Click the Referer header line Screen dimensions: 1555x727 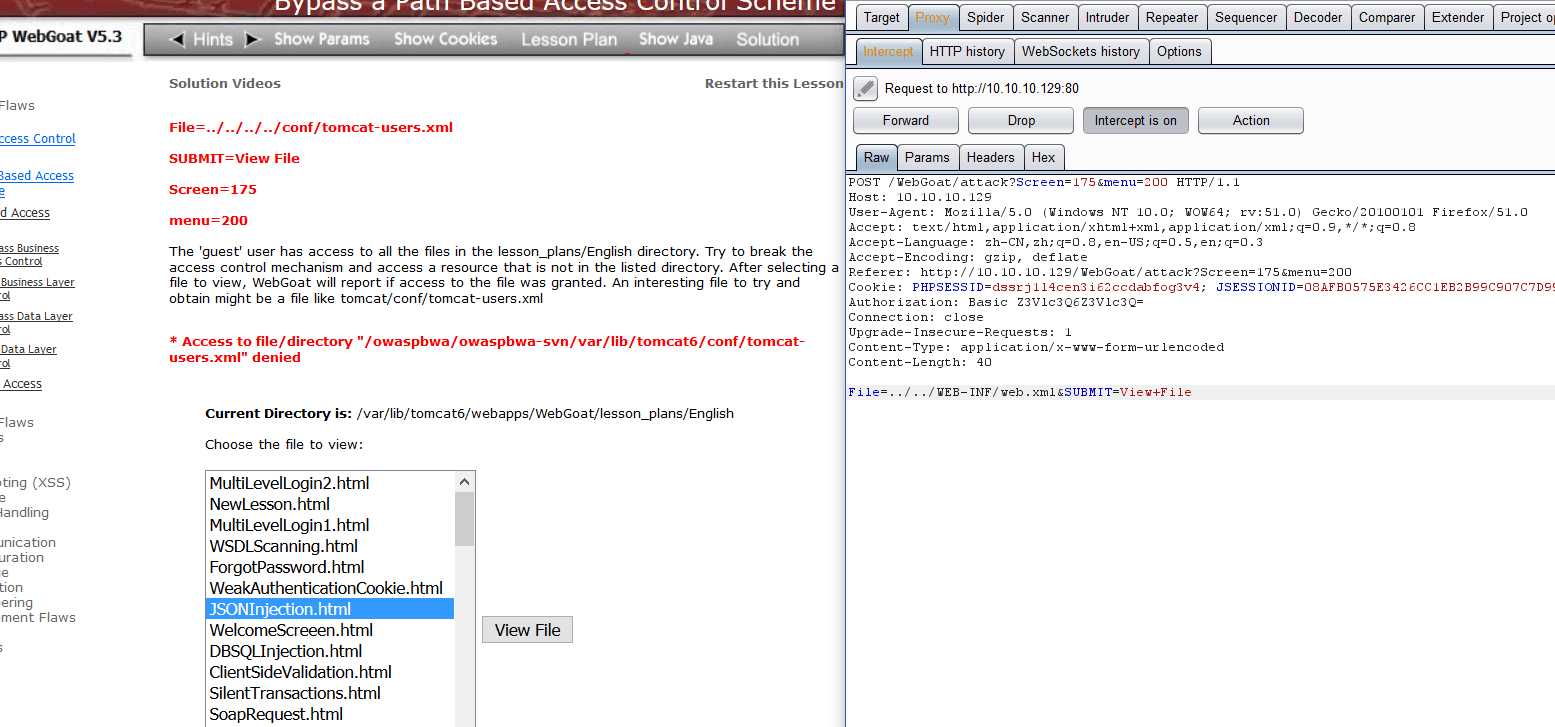pyautogui.click(x=1100, y=272)
